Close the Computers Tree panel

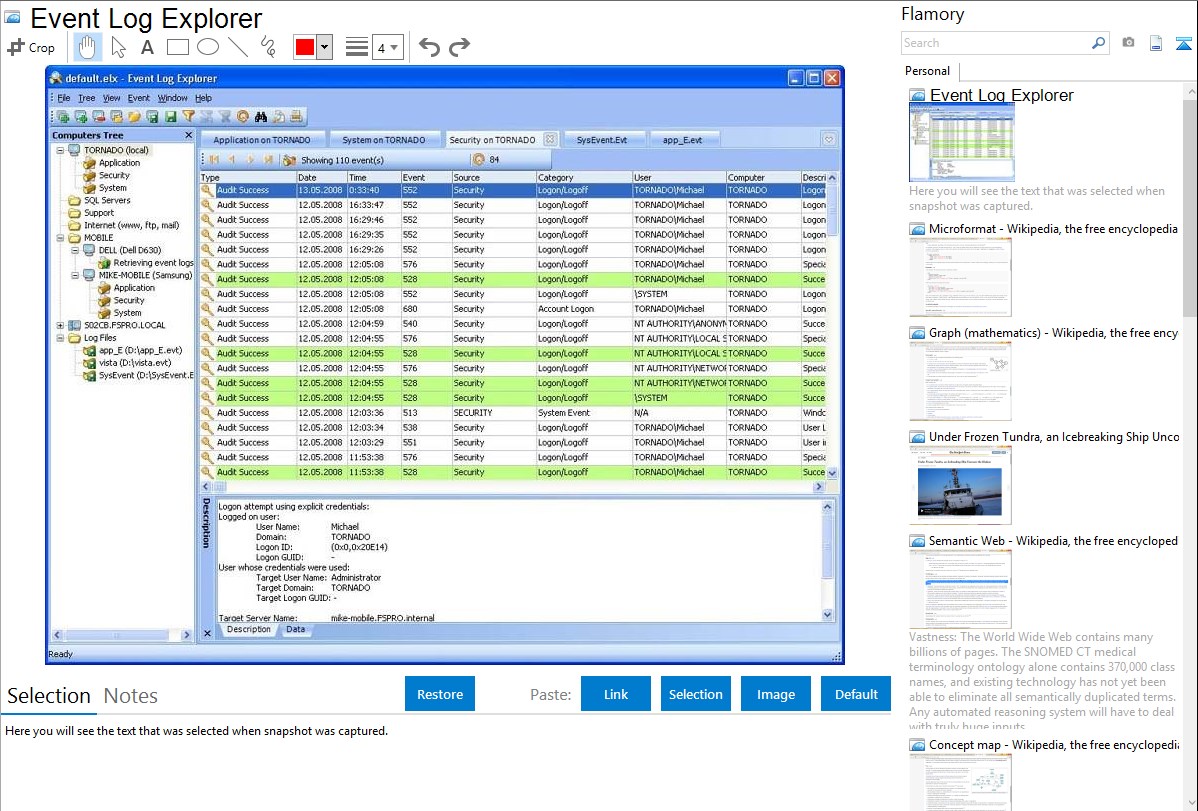tap(189, 135)
